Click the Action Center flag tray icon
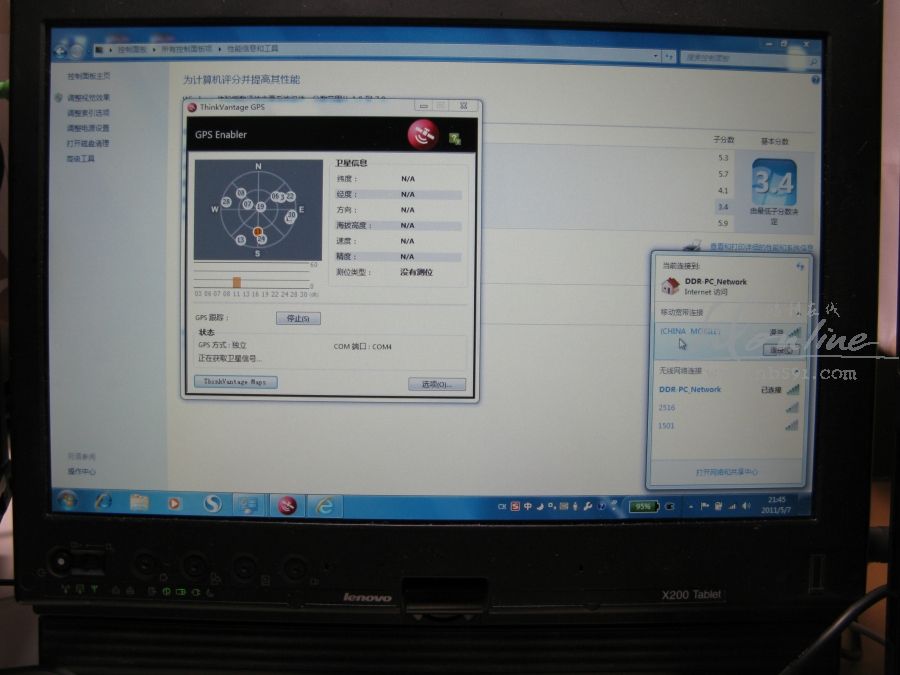900x675 pixels. click(x=705, y=506)
